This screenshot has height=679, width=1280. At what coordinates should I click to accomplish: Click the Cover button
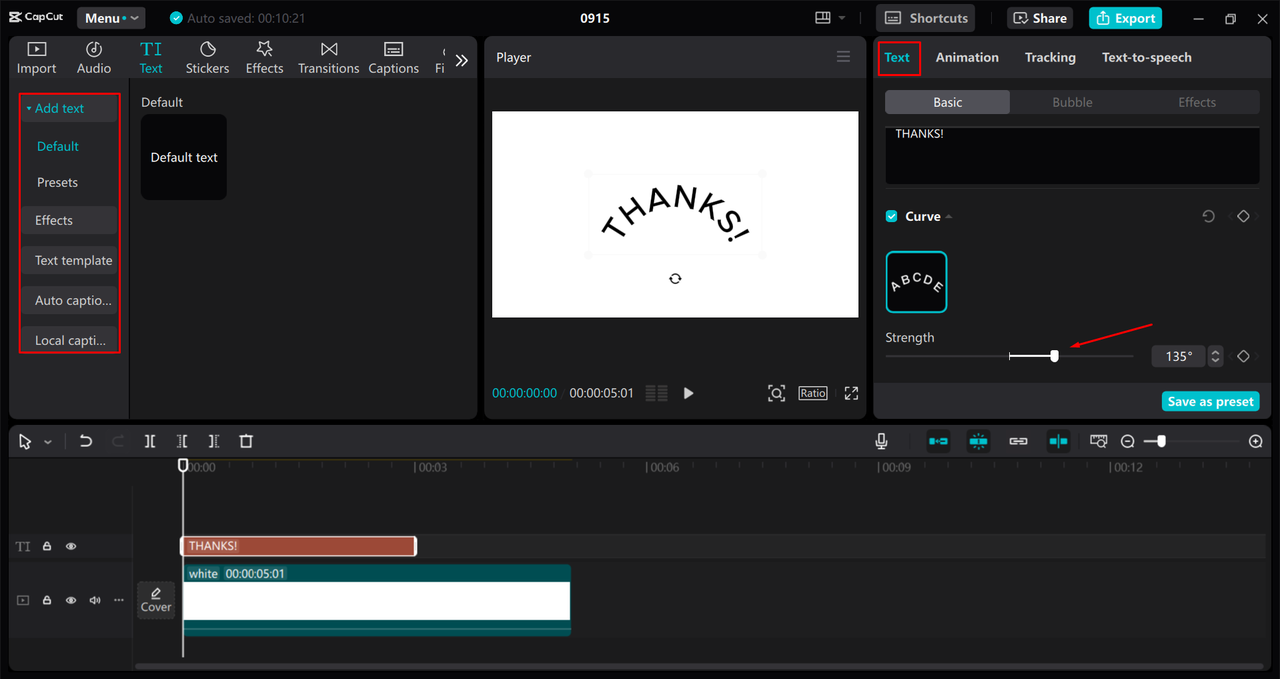pyautogui.click(x=156, y=600)
